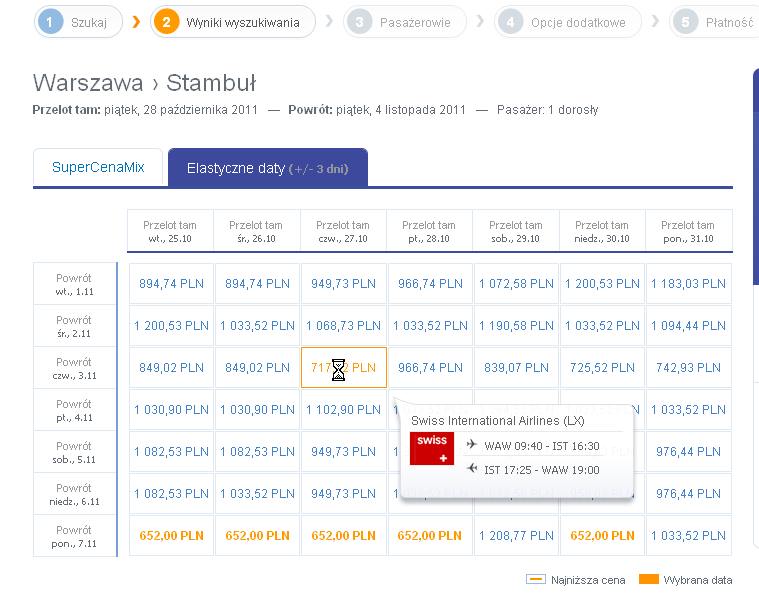The width and height of the screenshot is (759, 596).
Task: Click step 3 Pasażerowie
Action: point(405,22)
